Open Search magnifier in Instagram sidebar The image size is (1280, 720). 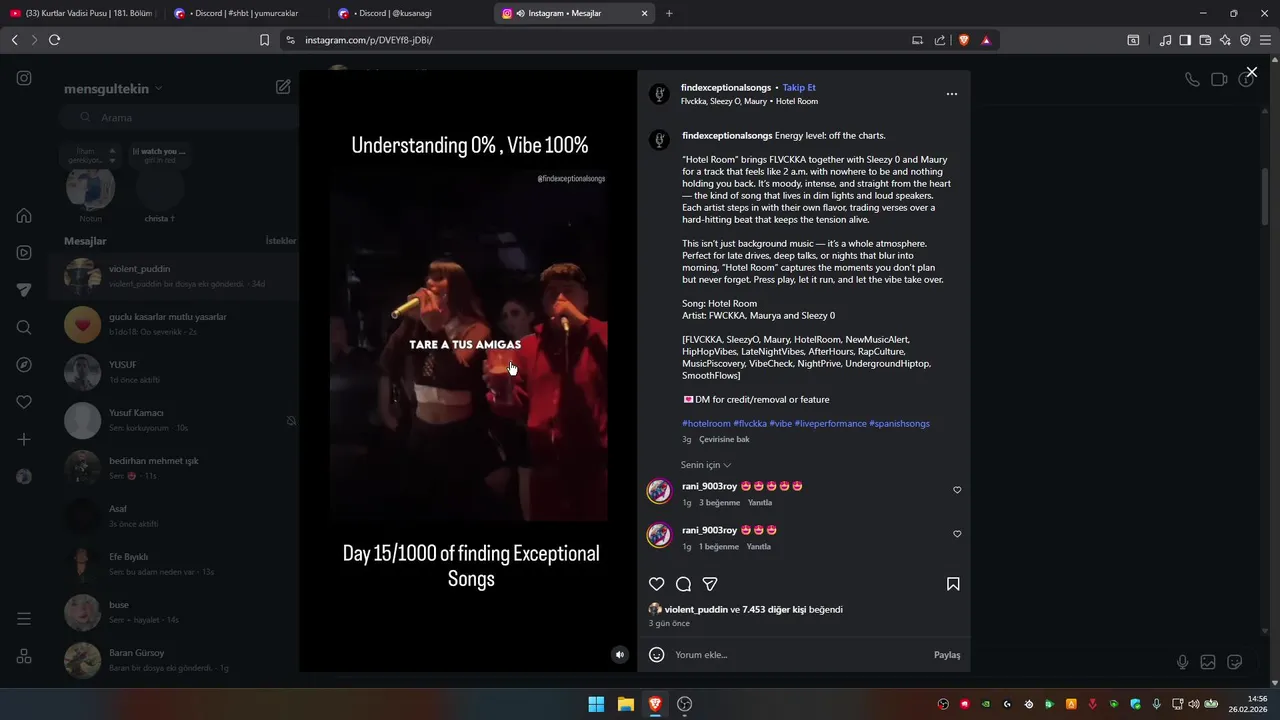[24, 327]
